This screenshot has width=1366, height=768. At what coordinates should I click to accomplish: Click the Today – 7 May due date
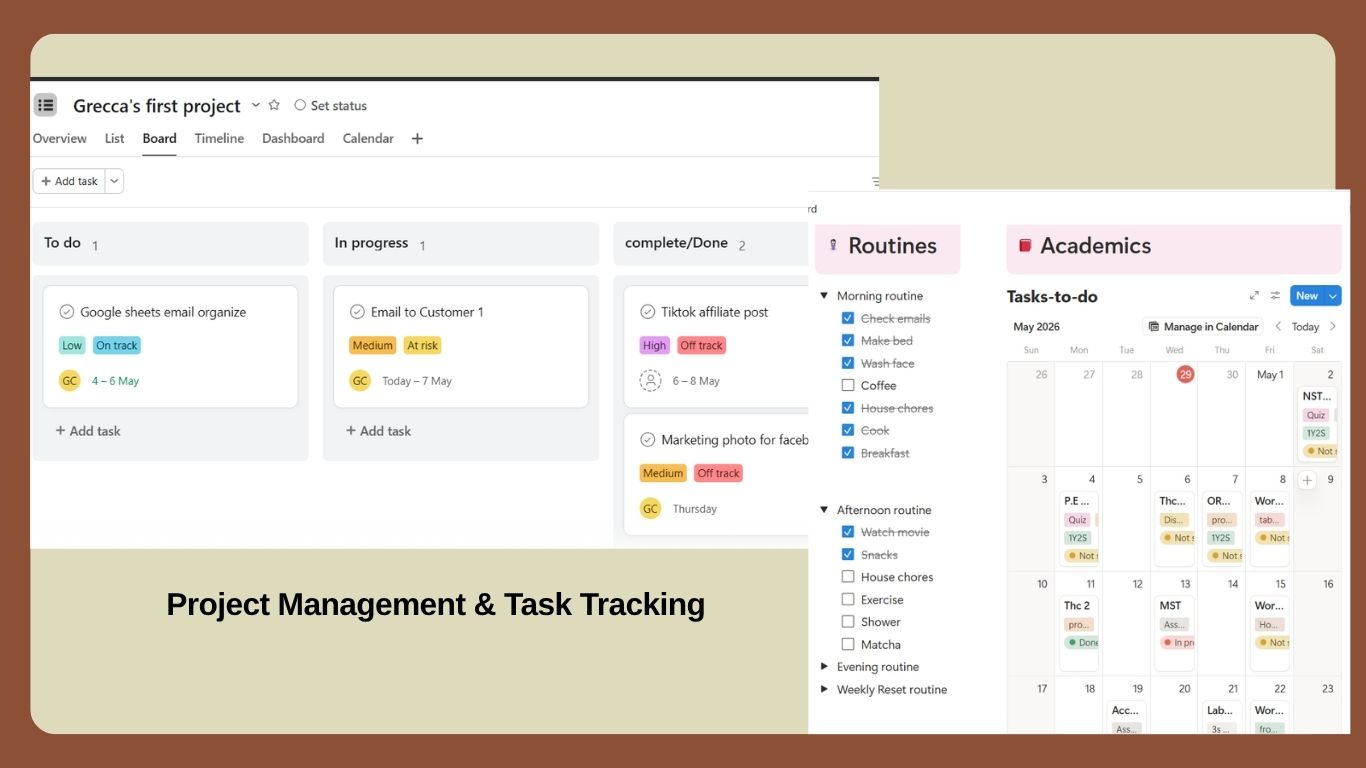pos(417,381)
